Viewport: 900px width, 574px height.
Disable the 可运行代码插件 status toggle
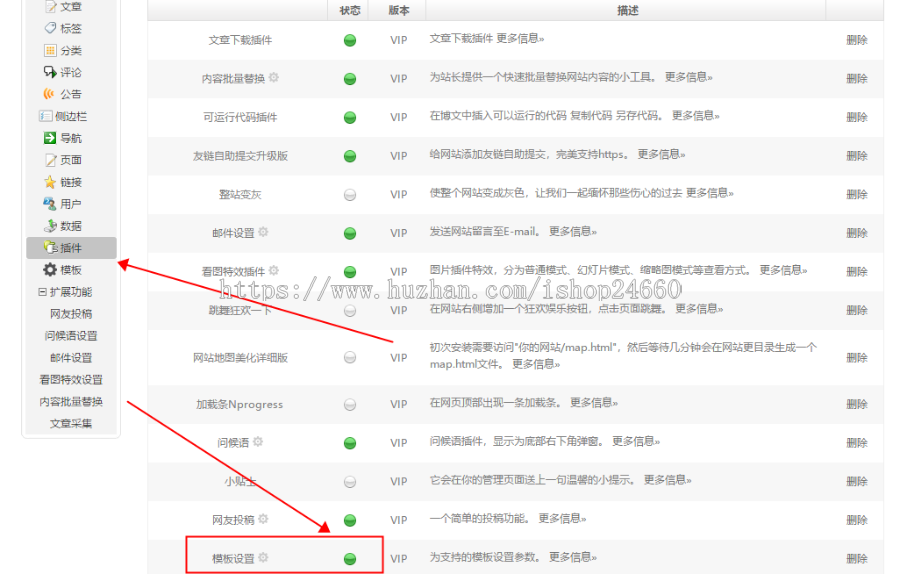coord(350,118)
